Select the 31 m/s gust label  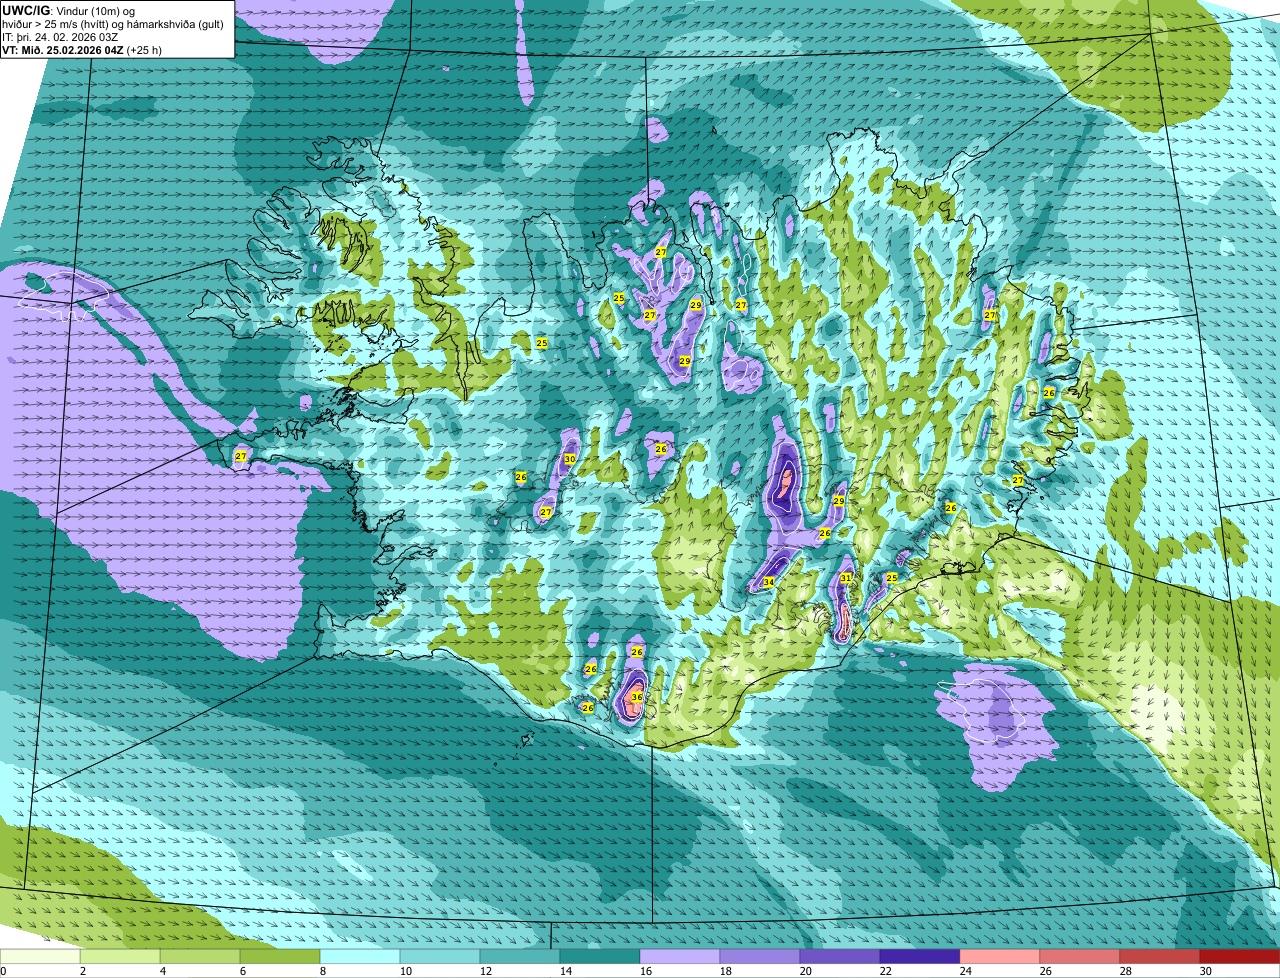(x=845, y=578)
